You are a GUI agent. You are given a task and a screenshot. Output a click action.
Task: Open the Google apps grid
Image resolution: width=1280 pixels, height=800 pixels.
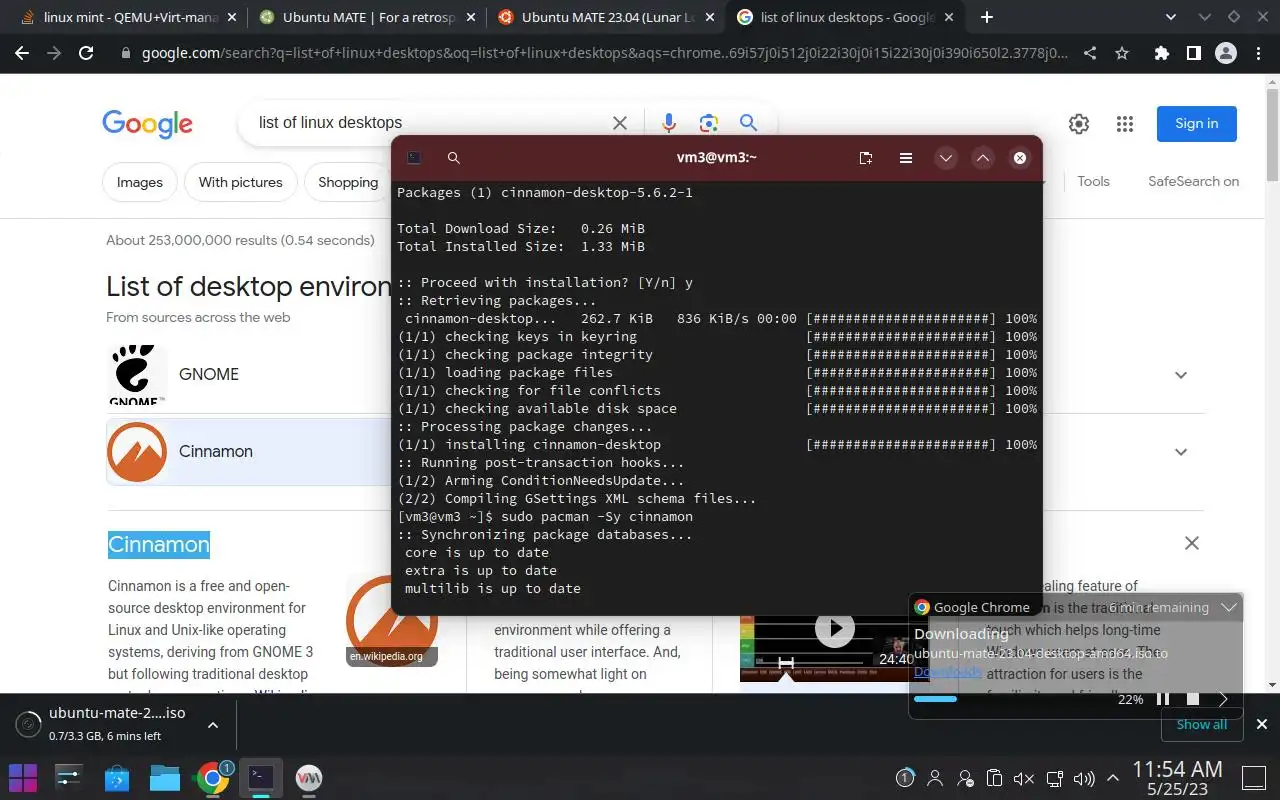[x=1125, y=124]
